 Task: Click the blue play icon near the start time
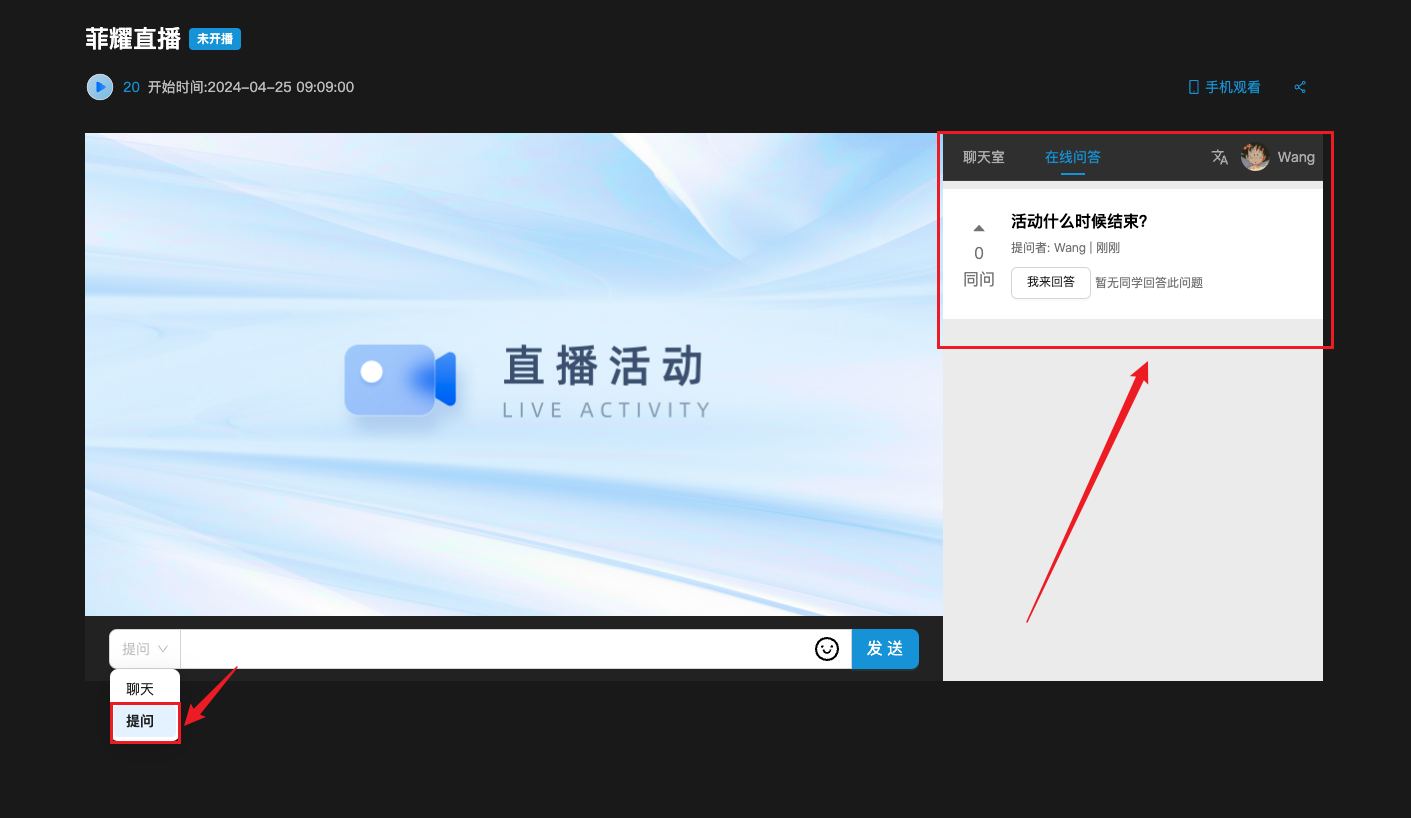point(99,87)
